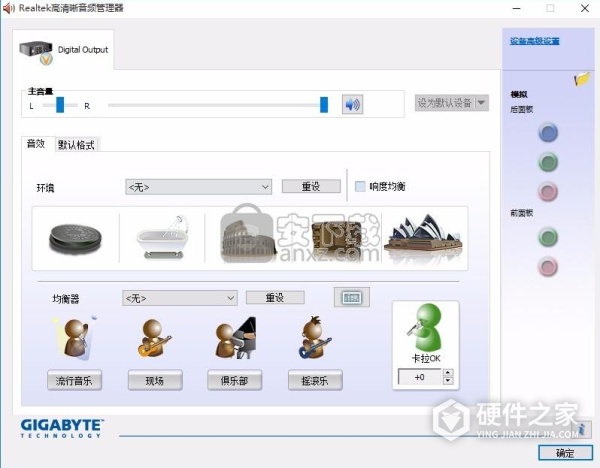The image size is (600, 468).
Task: Click the pink rear panel jack
Action: tap(548, 192)
